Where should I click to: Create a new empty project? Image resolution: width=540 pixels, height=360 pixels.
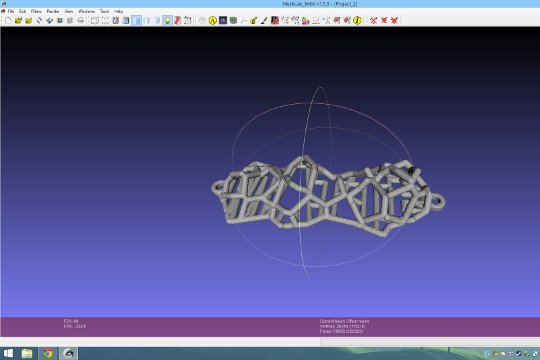pos(8,21)
